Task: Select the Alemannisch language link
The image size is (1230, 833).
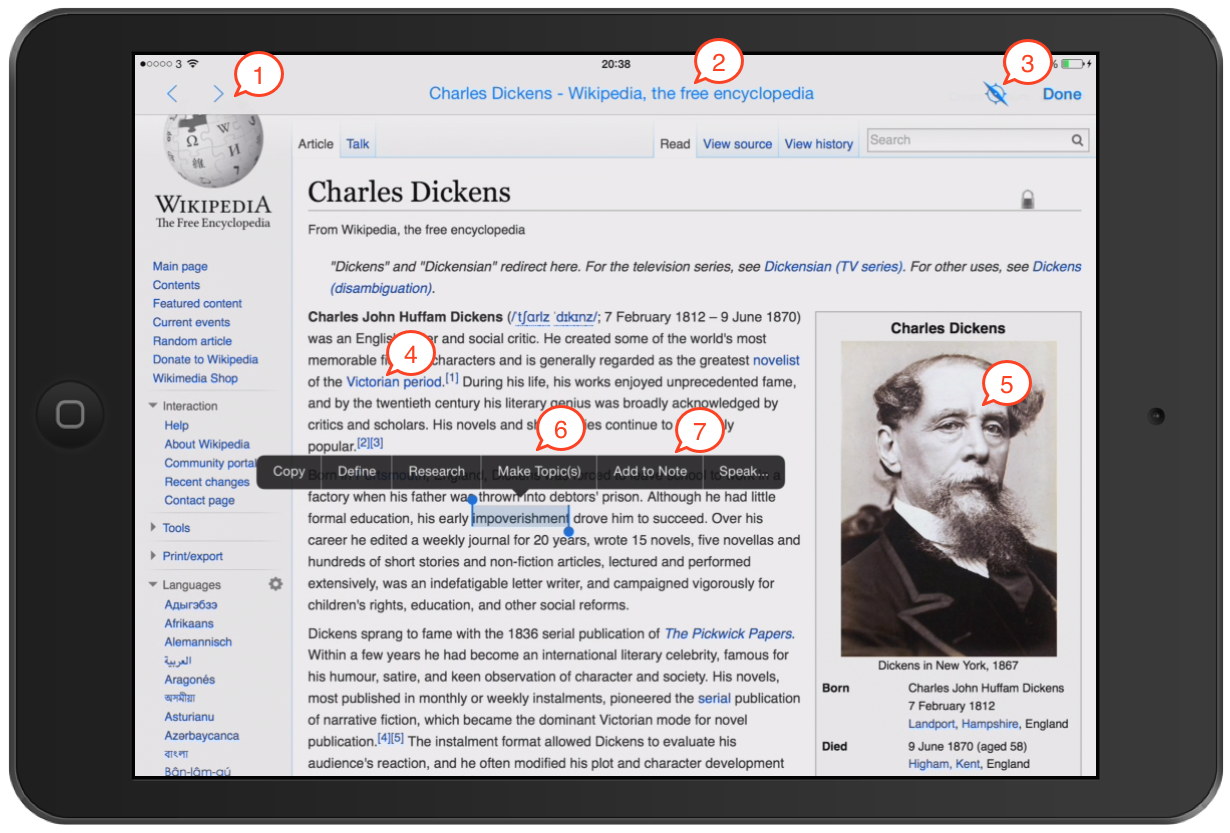Action: point(198,642)
